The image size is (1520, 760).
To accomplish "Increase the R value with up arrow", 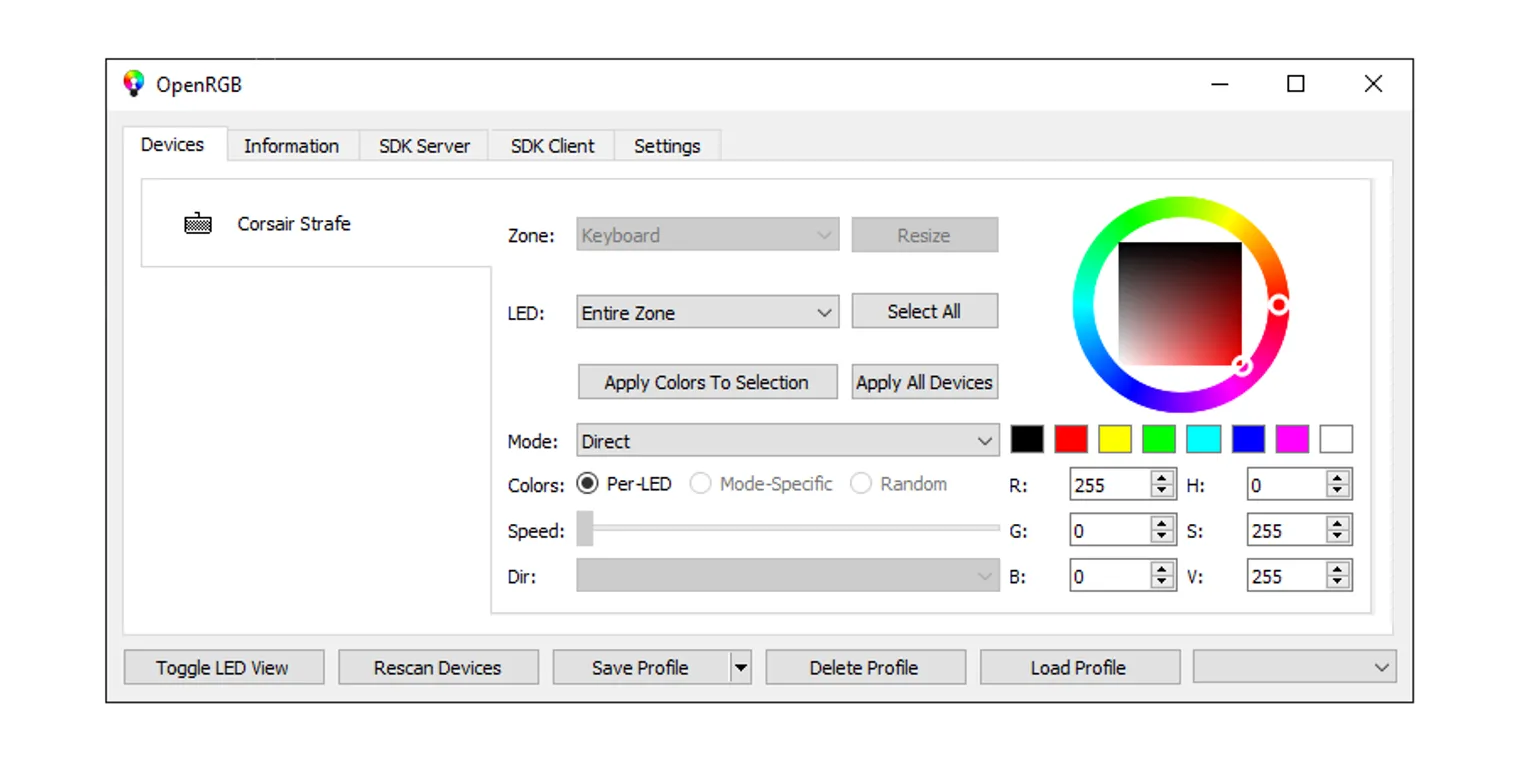I will click(x=1161, y=479).
